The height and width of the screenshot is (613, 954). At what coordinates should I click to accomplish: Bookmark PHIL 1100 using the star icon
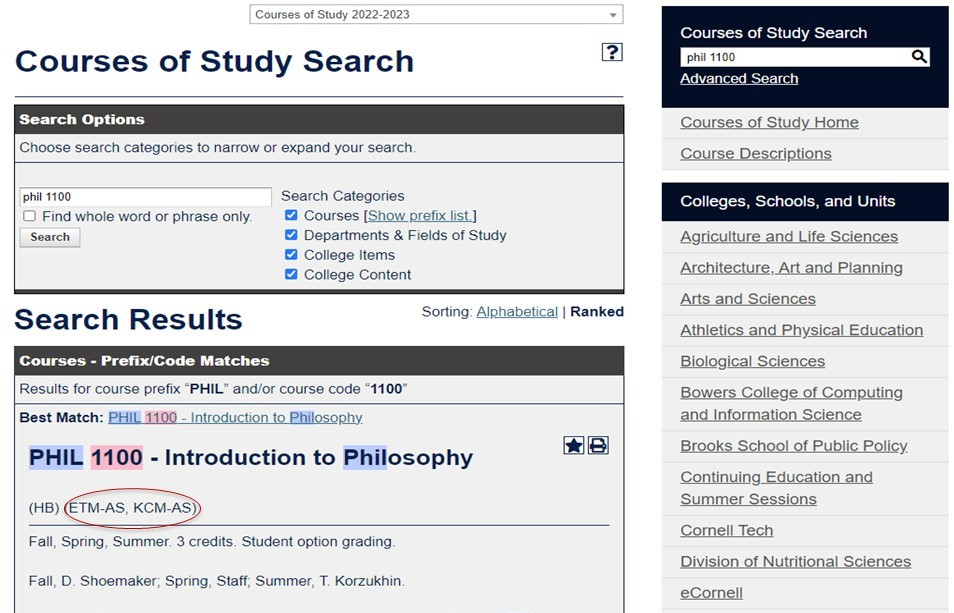tap(573, 444)
